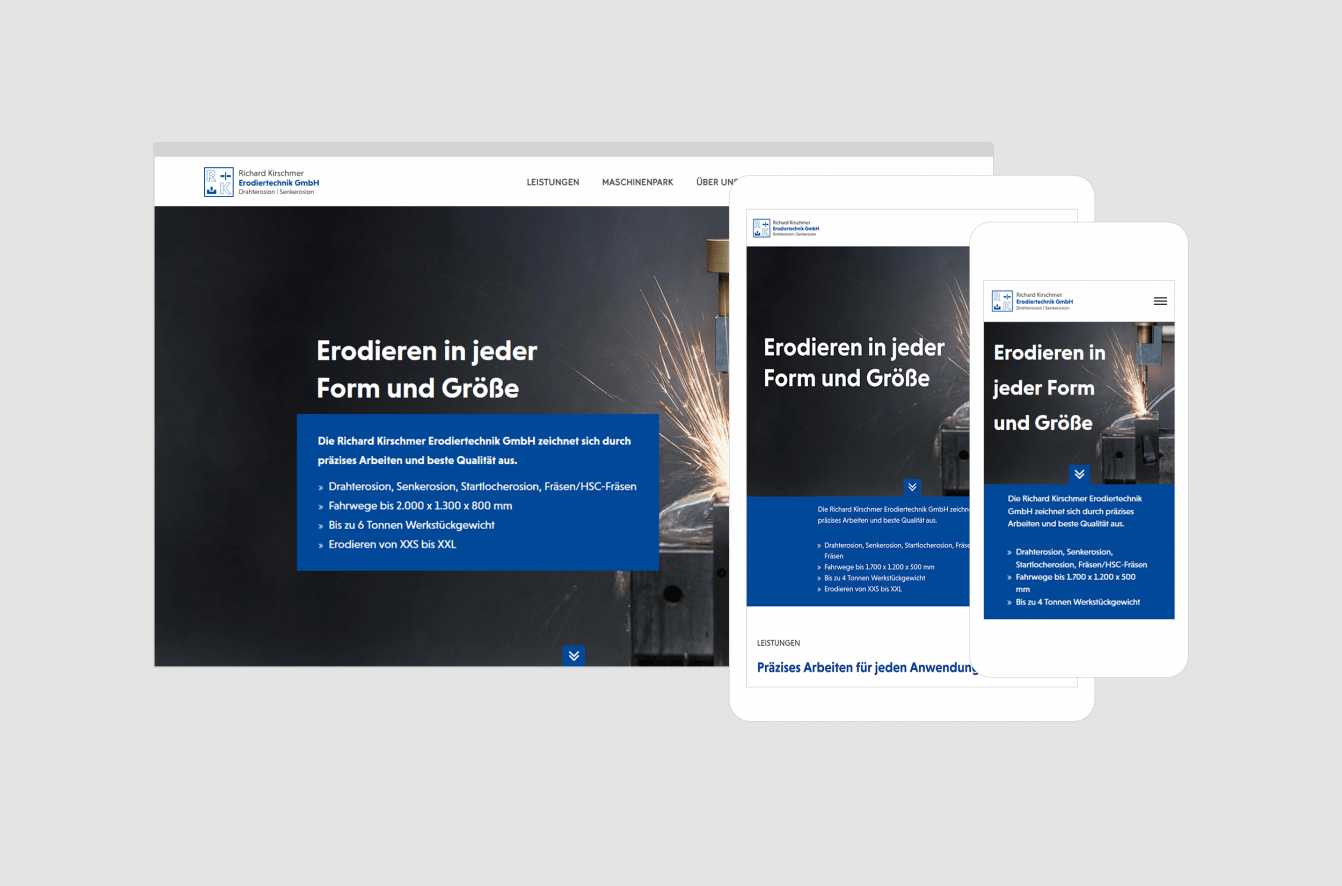Open the hamburger menu in phone view
The image size is (1342, 886).
[x=1160, y=301]
